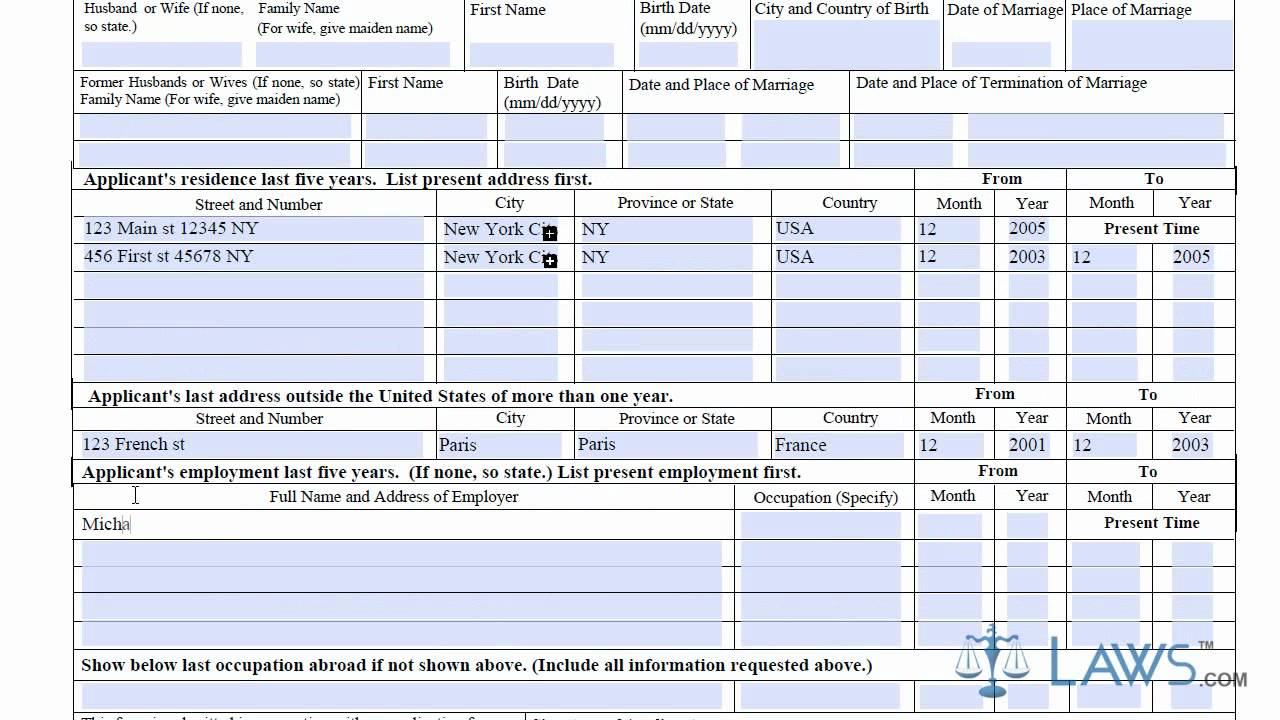Viewport: 1280px width, 720px height.
Task: Click the 'Date and Place of Termination of Marriage' header
Action: [x=1001, y=83]
